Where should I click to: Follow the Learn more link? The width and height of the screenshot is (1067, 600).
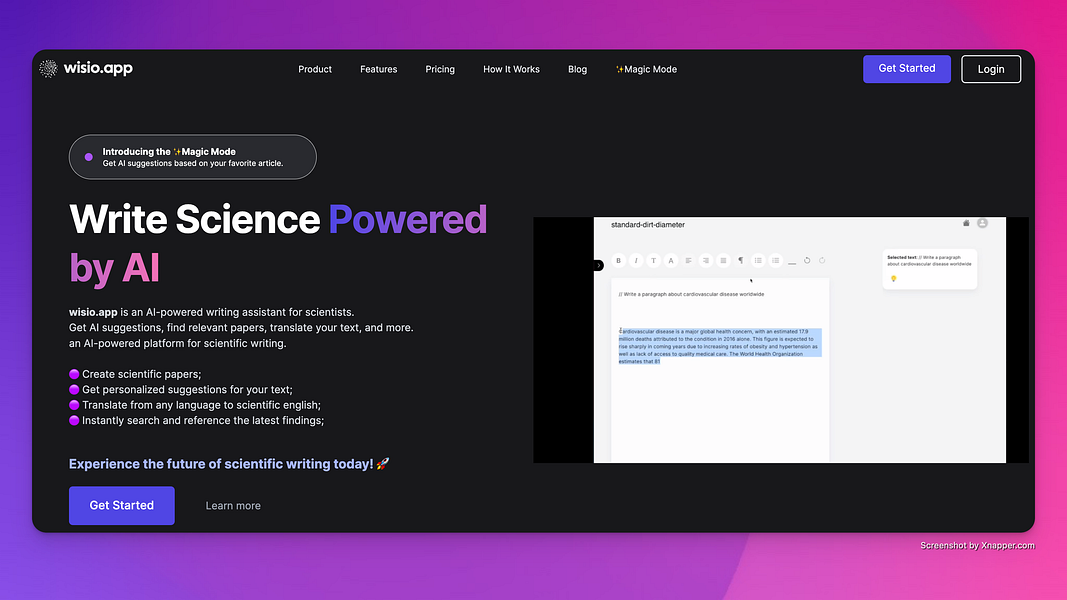pos(233,505)
